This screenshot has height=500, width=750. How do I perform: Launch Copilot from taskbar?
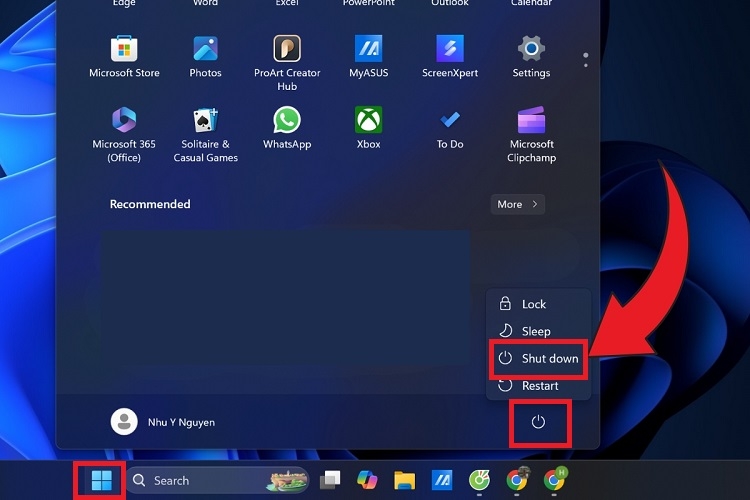367,480
